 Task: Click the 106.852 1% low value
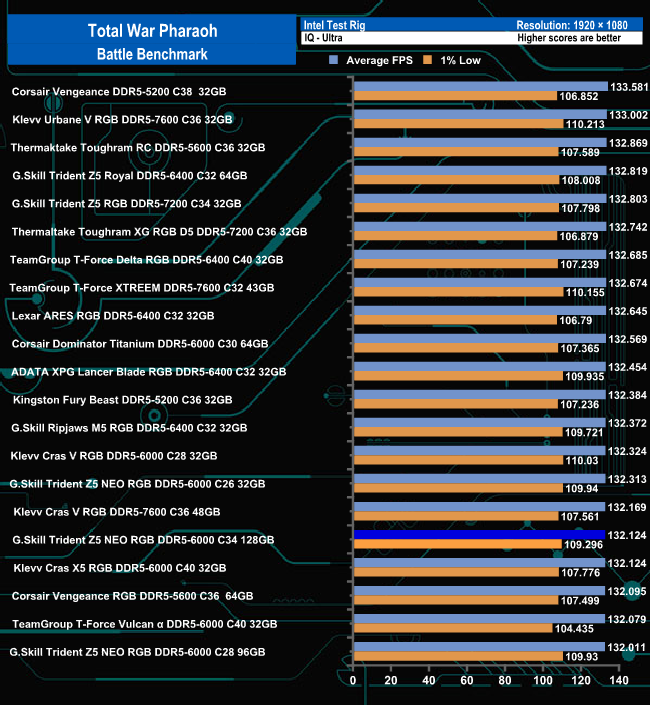[579, 96]
